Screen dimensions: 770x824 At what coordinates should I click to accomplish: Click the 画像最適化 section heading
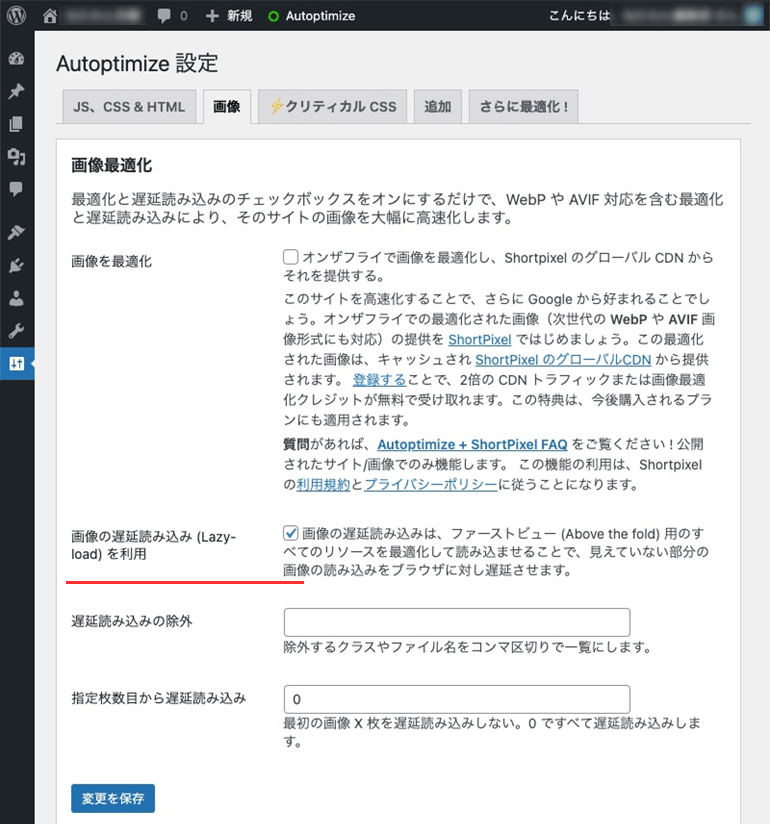pos(111,166)
